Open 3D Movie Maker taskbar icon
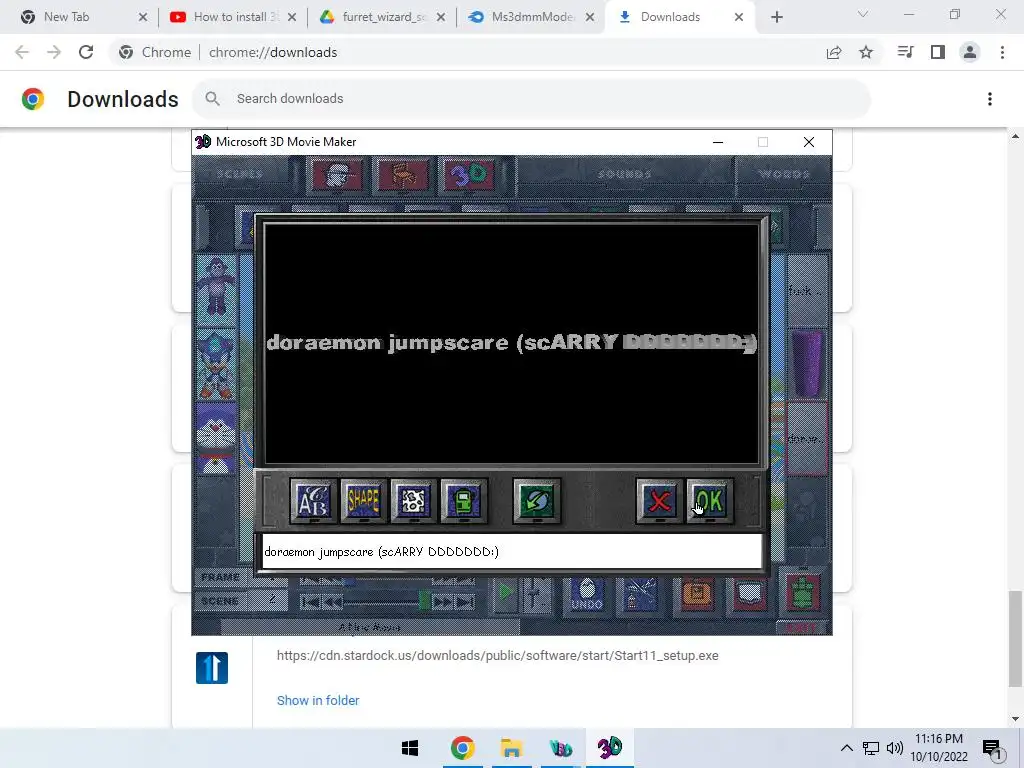This screenshot has width=1024, height=768. coord(609,748)
